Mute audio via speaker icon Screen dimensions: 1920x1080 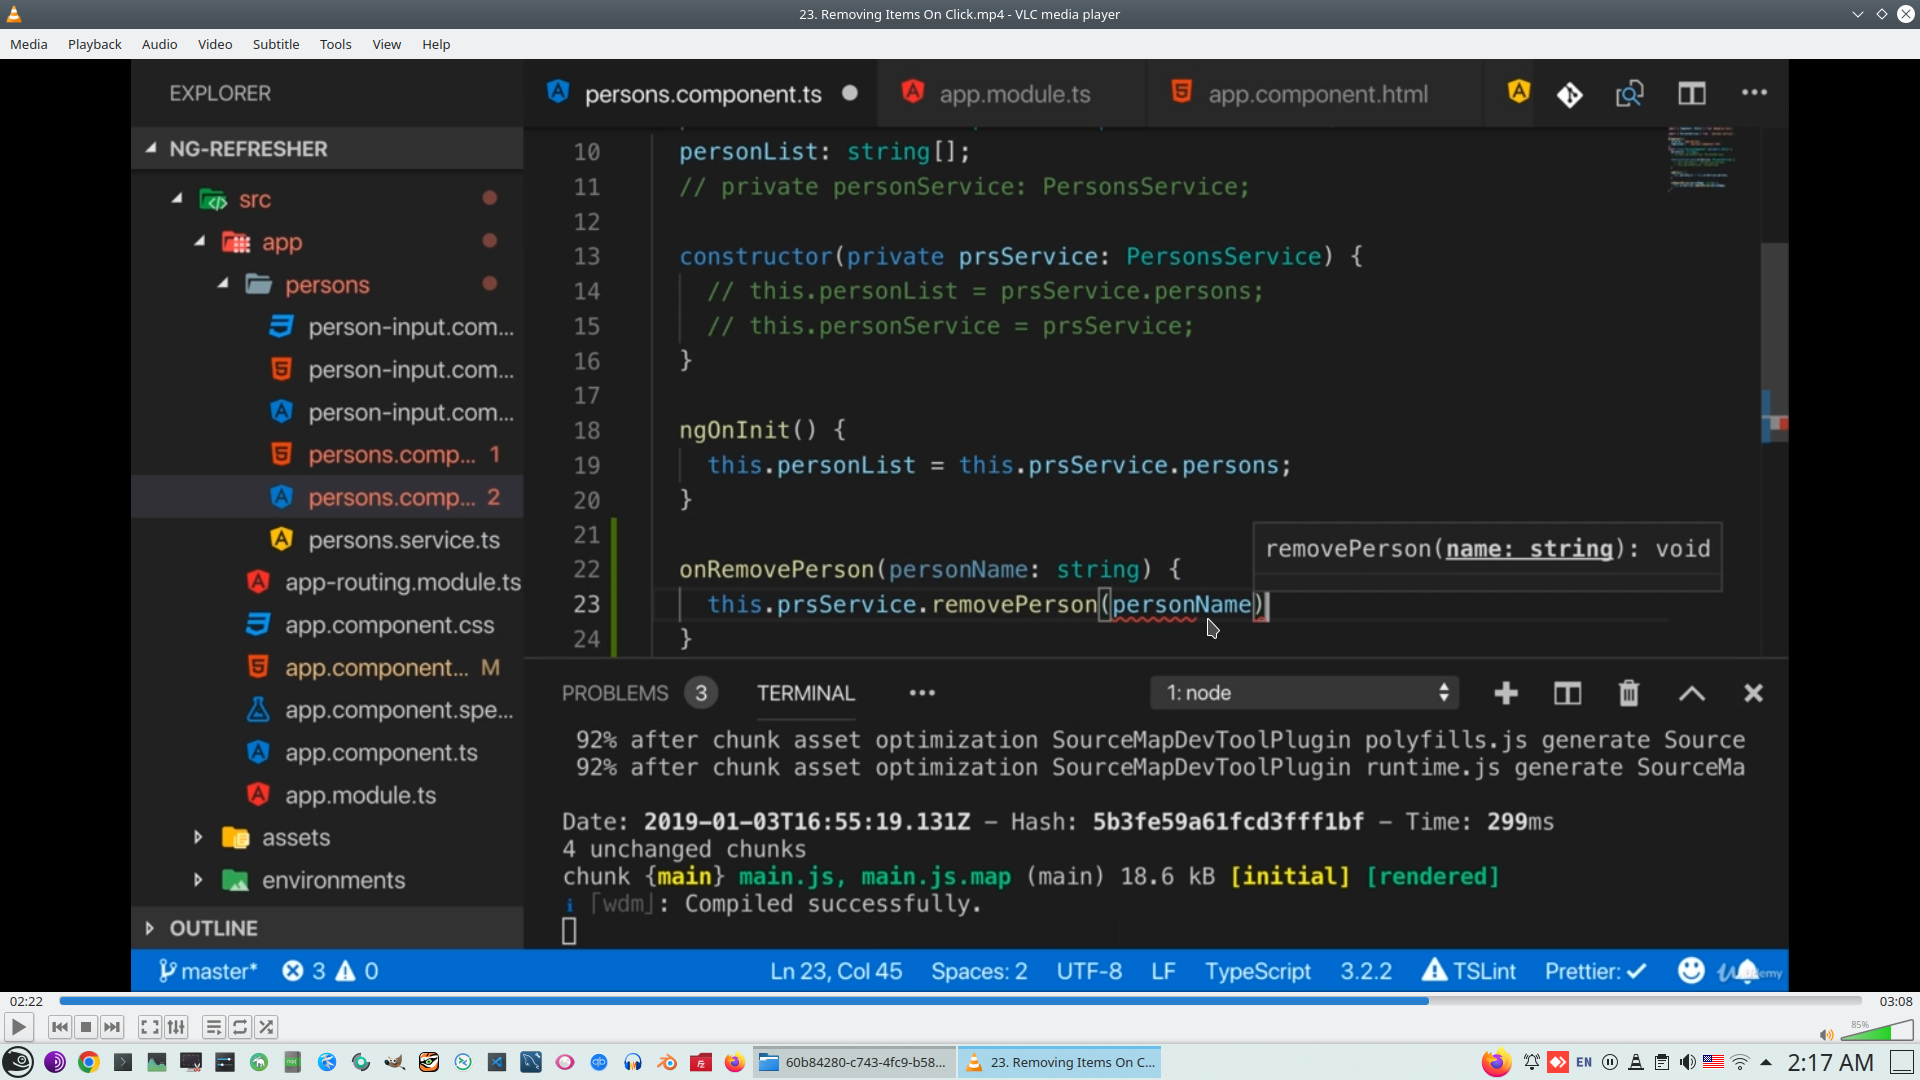point(1826,1035)
